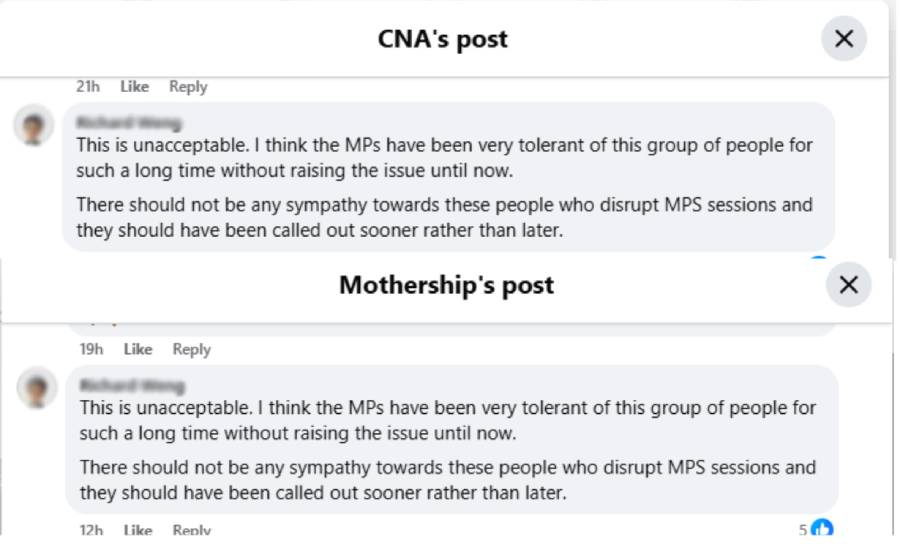Close the CNA's post dialog
Viewport: 900px width, 544px height.
(x=843, y=39)
